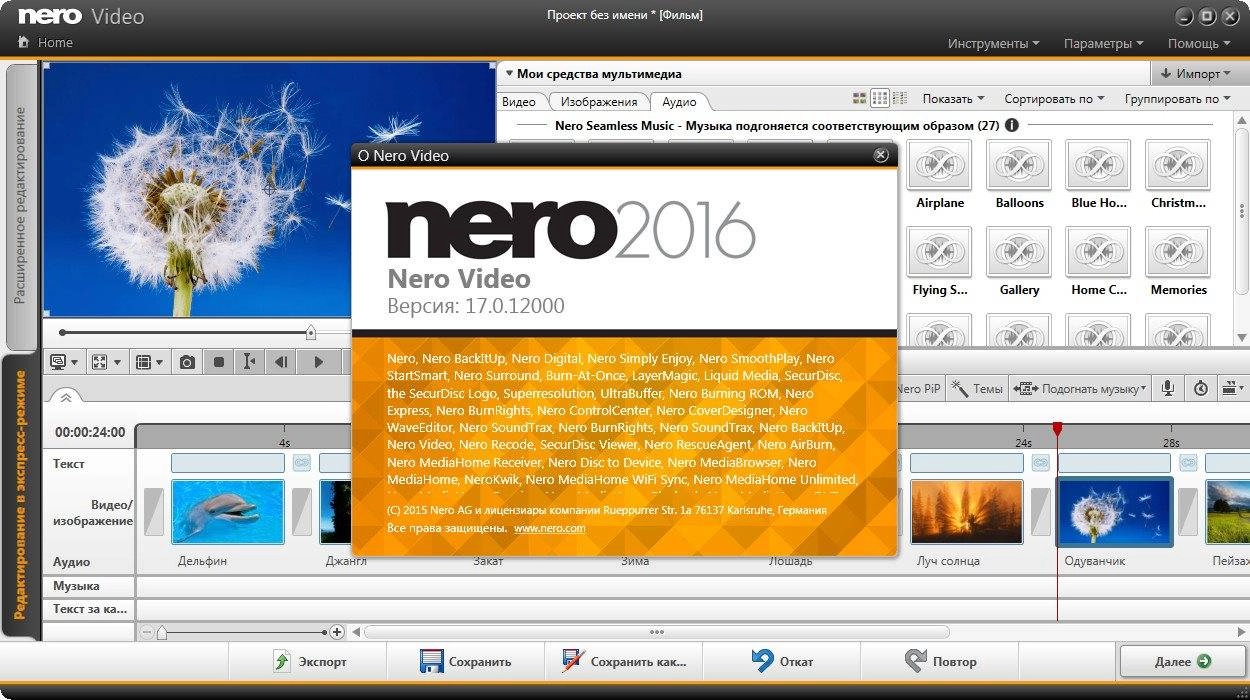Open the preview display mode dropdown
Viewport: 1250px width, 700px height.
(64, 362)
